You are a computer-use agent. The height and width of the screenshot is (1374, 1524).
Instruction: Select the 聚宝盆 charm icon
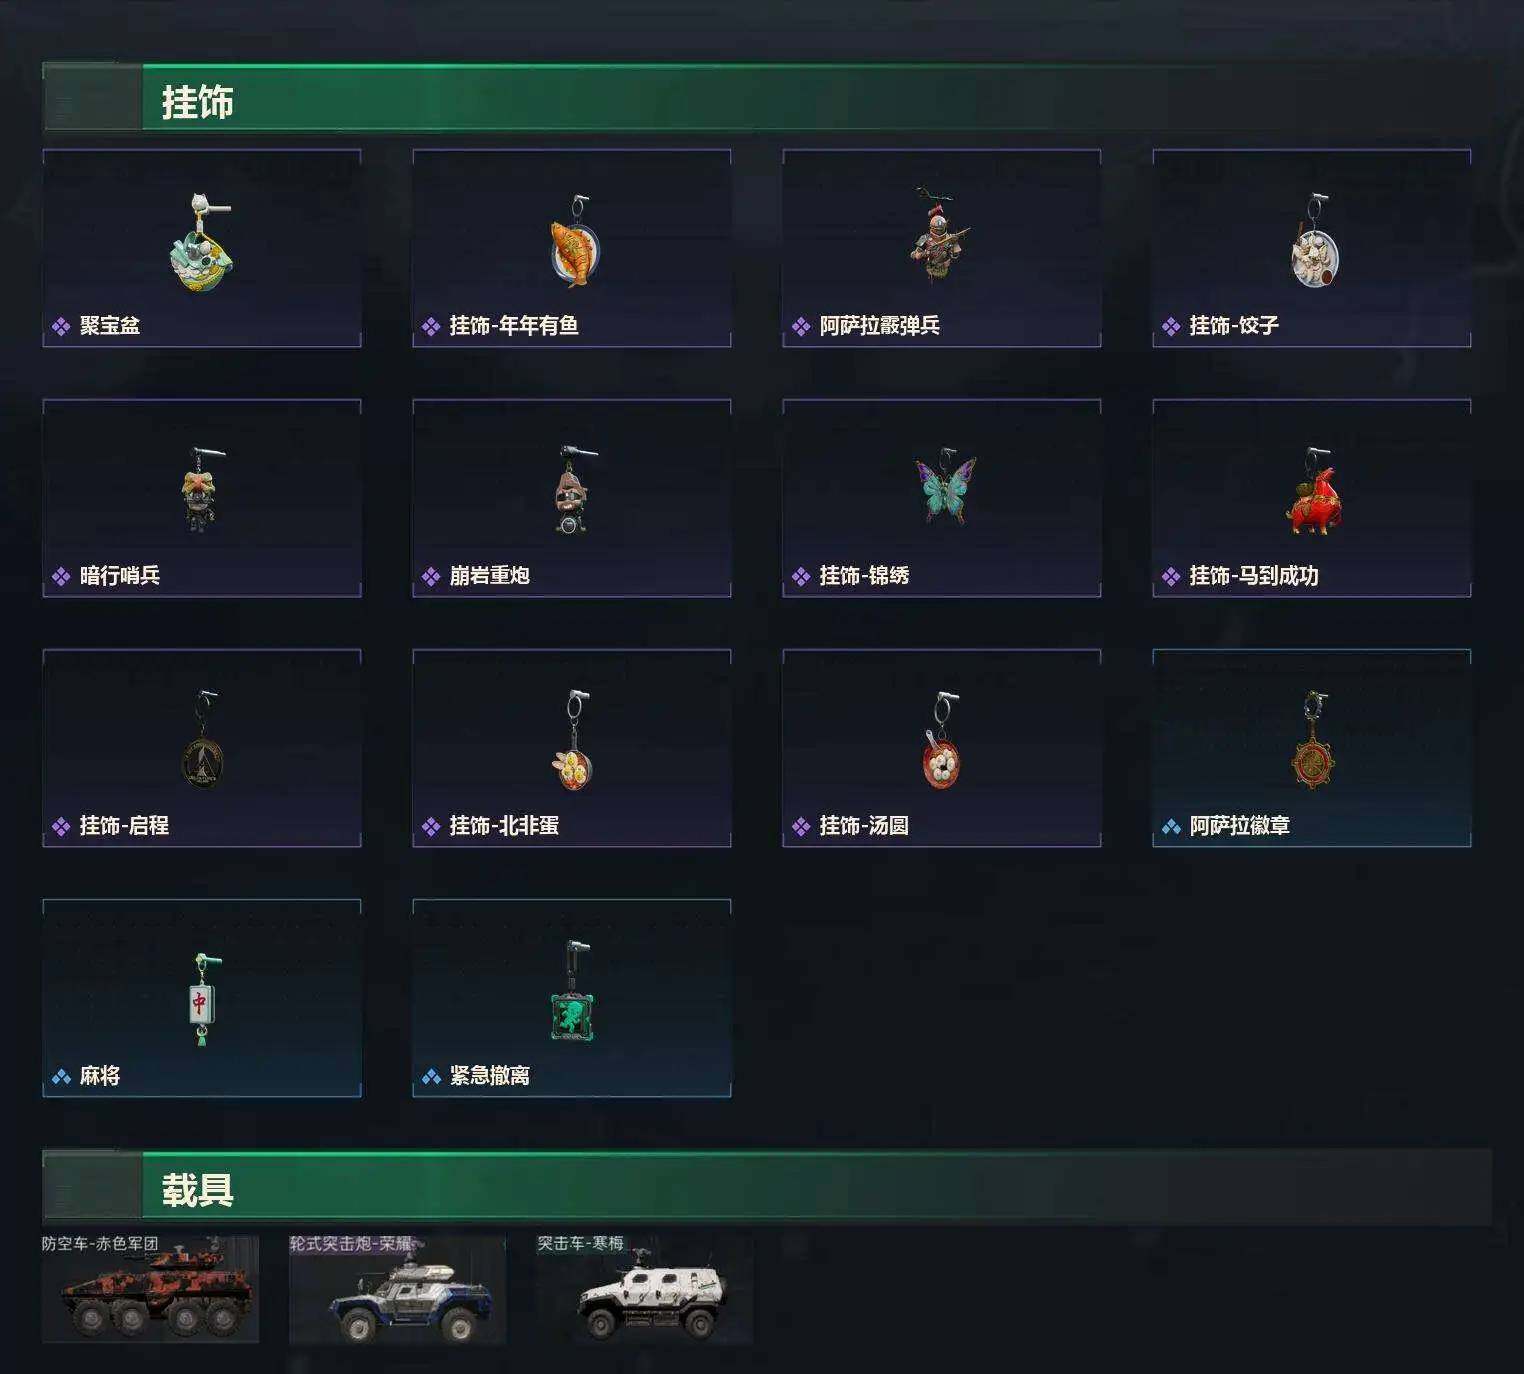pyautogui.click(x=202, y=243)
